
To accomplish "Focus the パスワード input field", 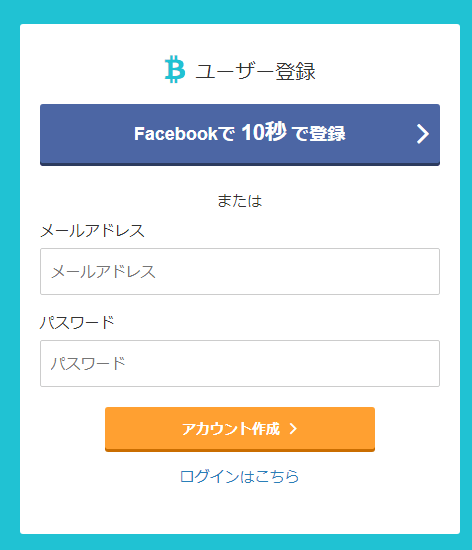I will pyautogui.click(x=240, y=363).
